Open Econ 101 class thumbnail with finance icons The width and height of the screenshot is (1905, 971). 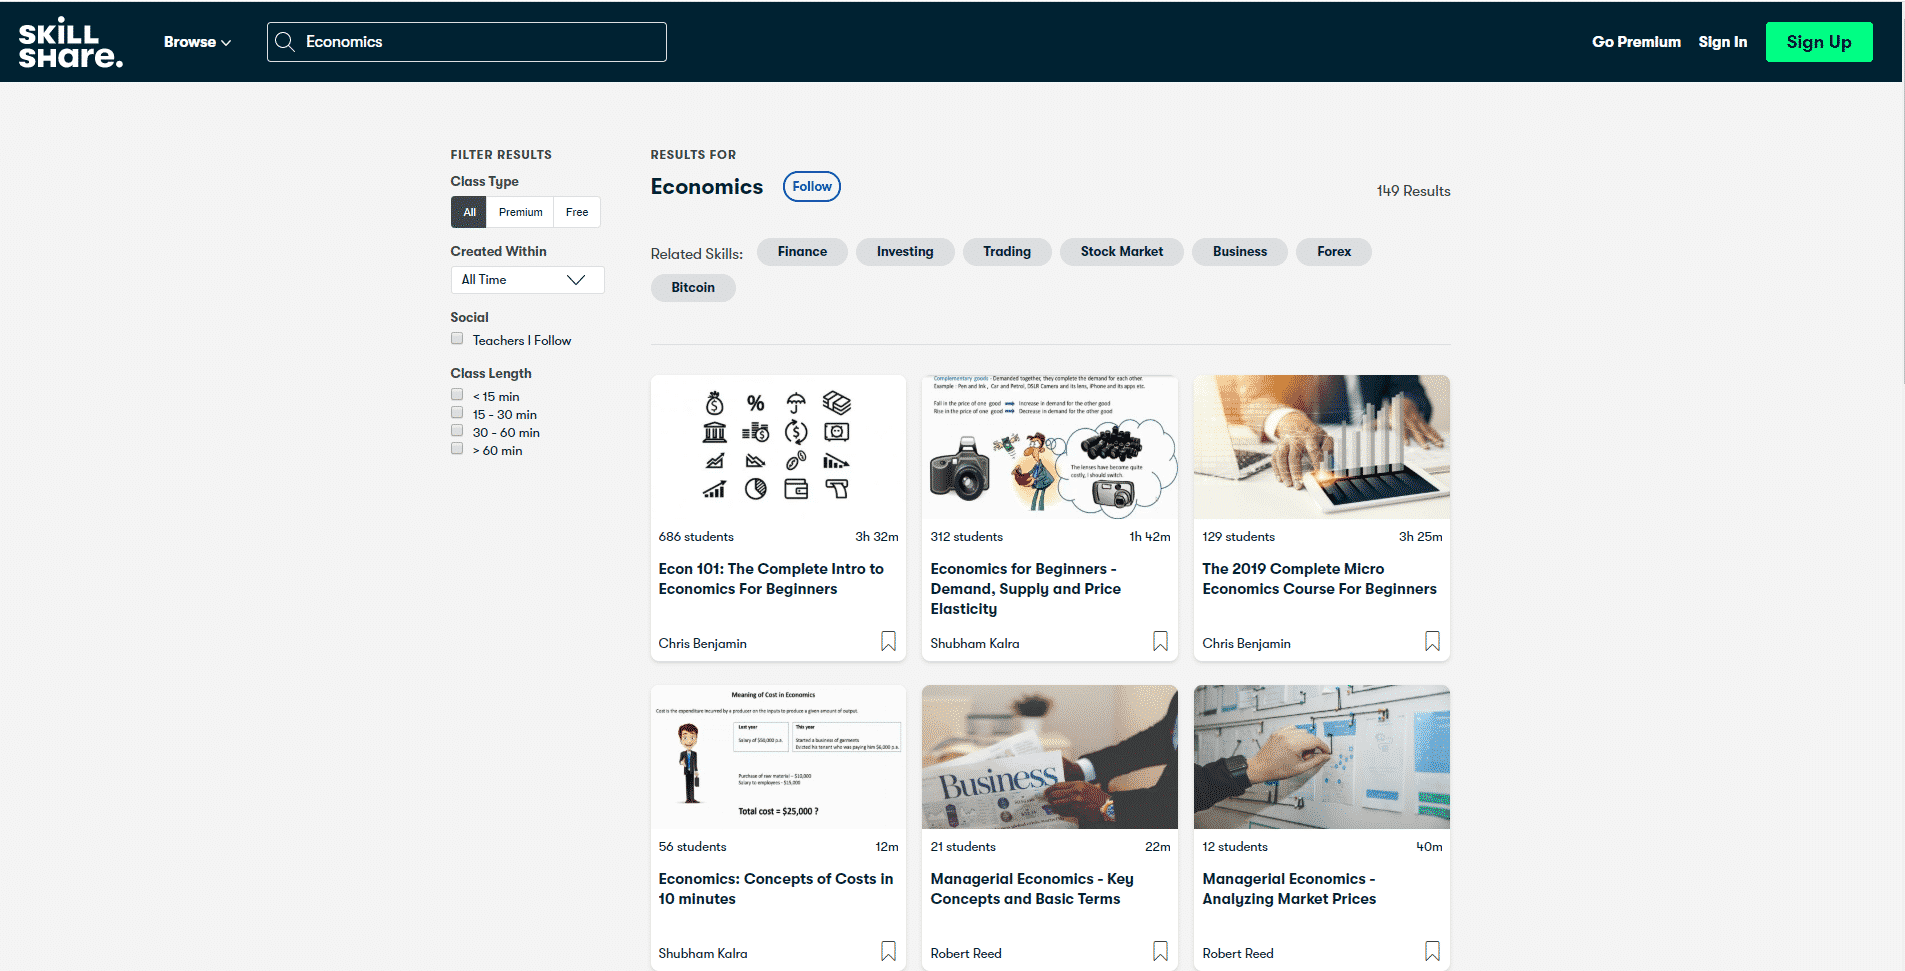778,446
